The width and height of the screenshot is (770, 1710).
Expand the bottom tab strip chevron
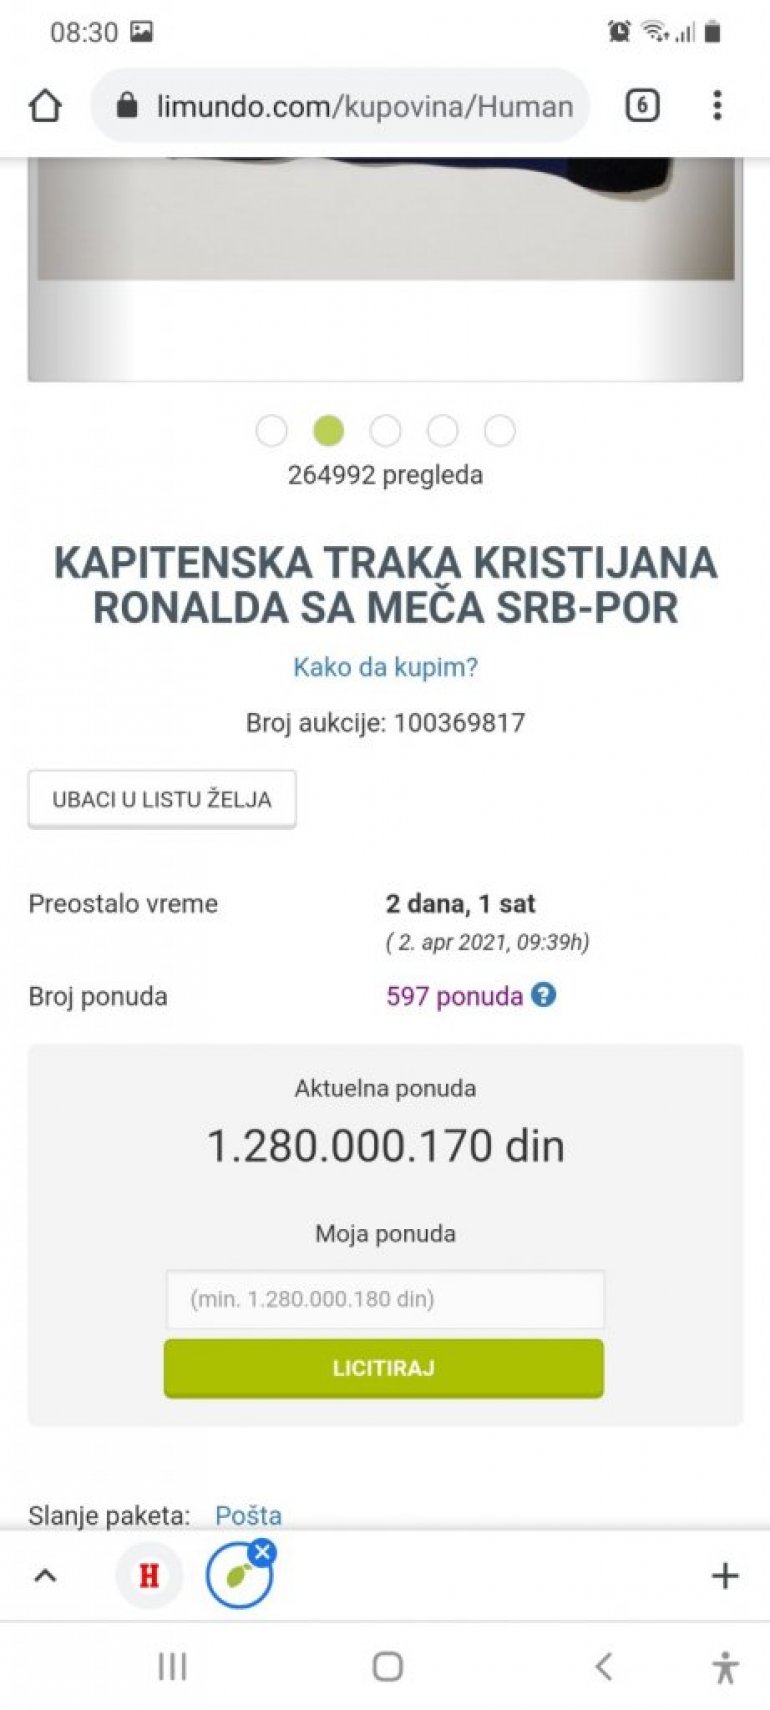click(x=45, y=1577)
